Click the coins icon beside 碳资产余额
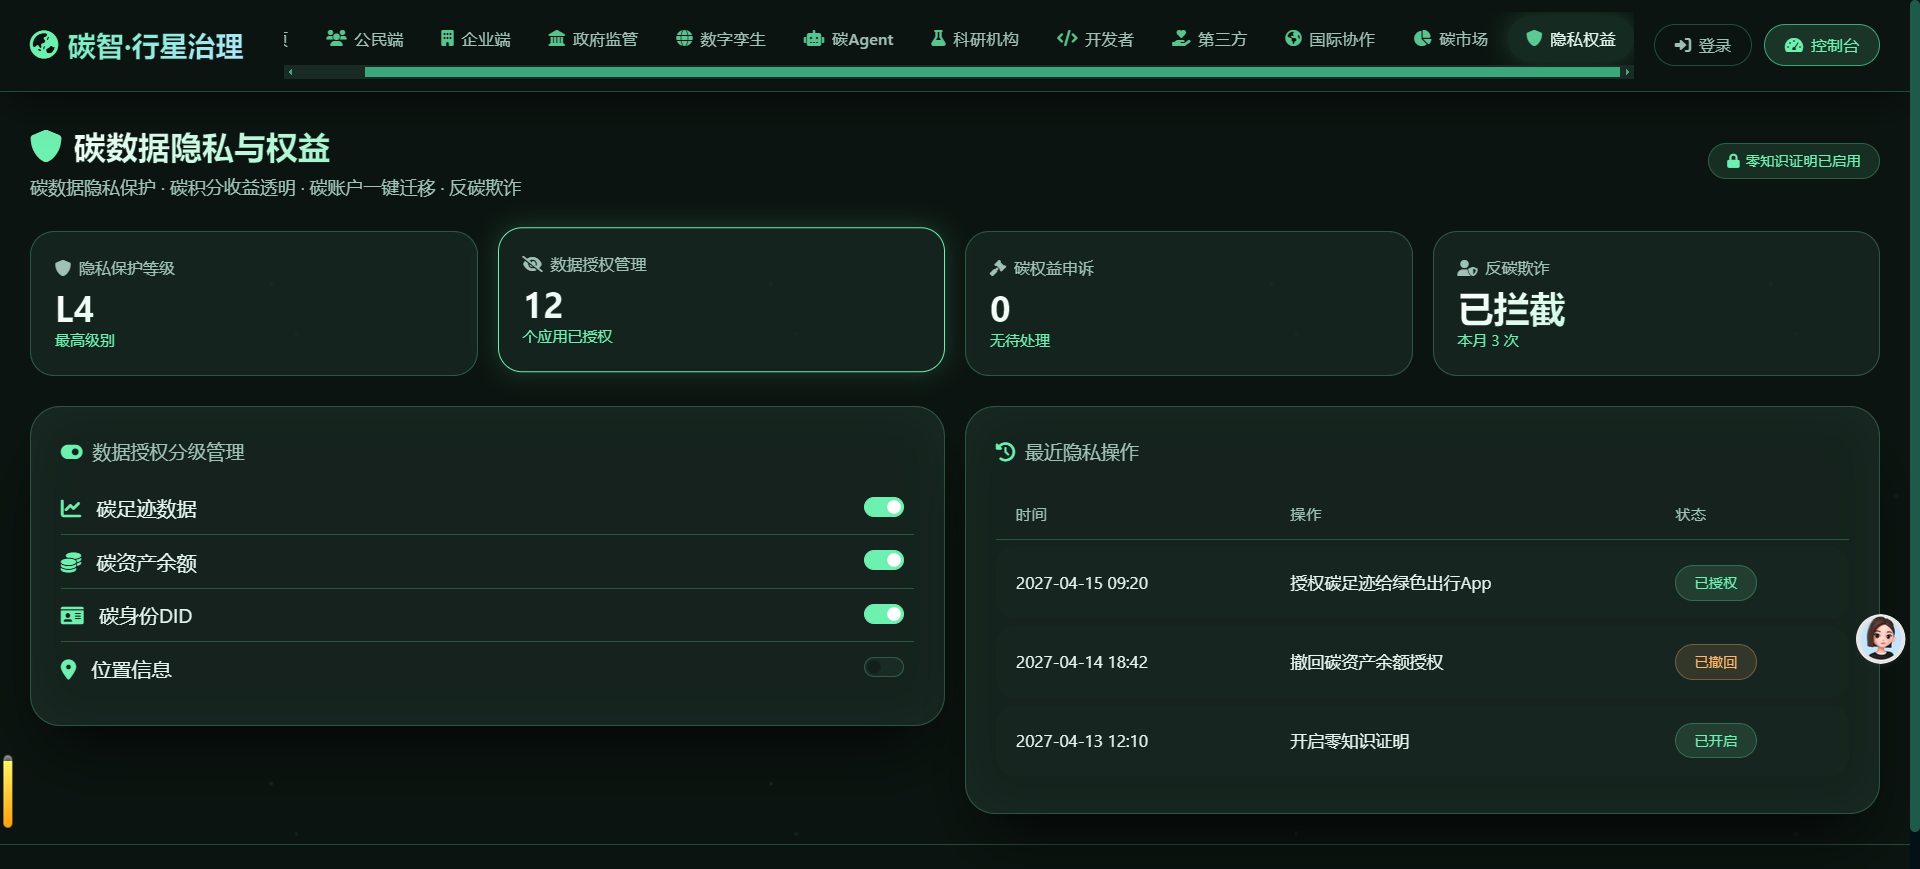The image size is (1920, 869). click(x=71, y=562)
